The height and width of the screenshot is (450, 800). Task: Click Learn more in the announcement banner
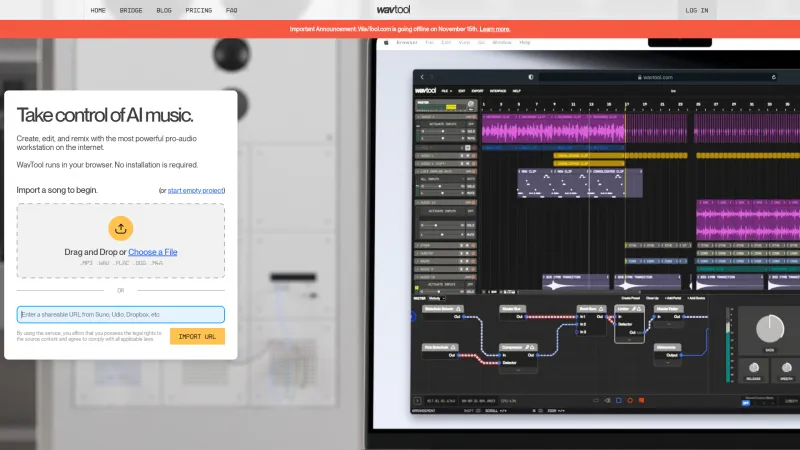[x=495, y=29]
